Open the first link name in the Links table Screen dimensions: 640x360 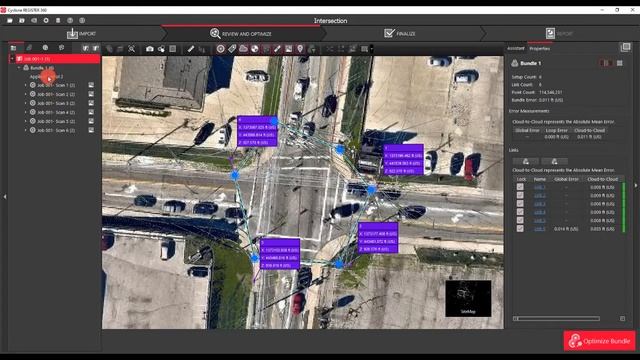(x=540, y=187)
